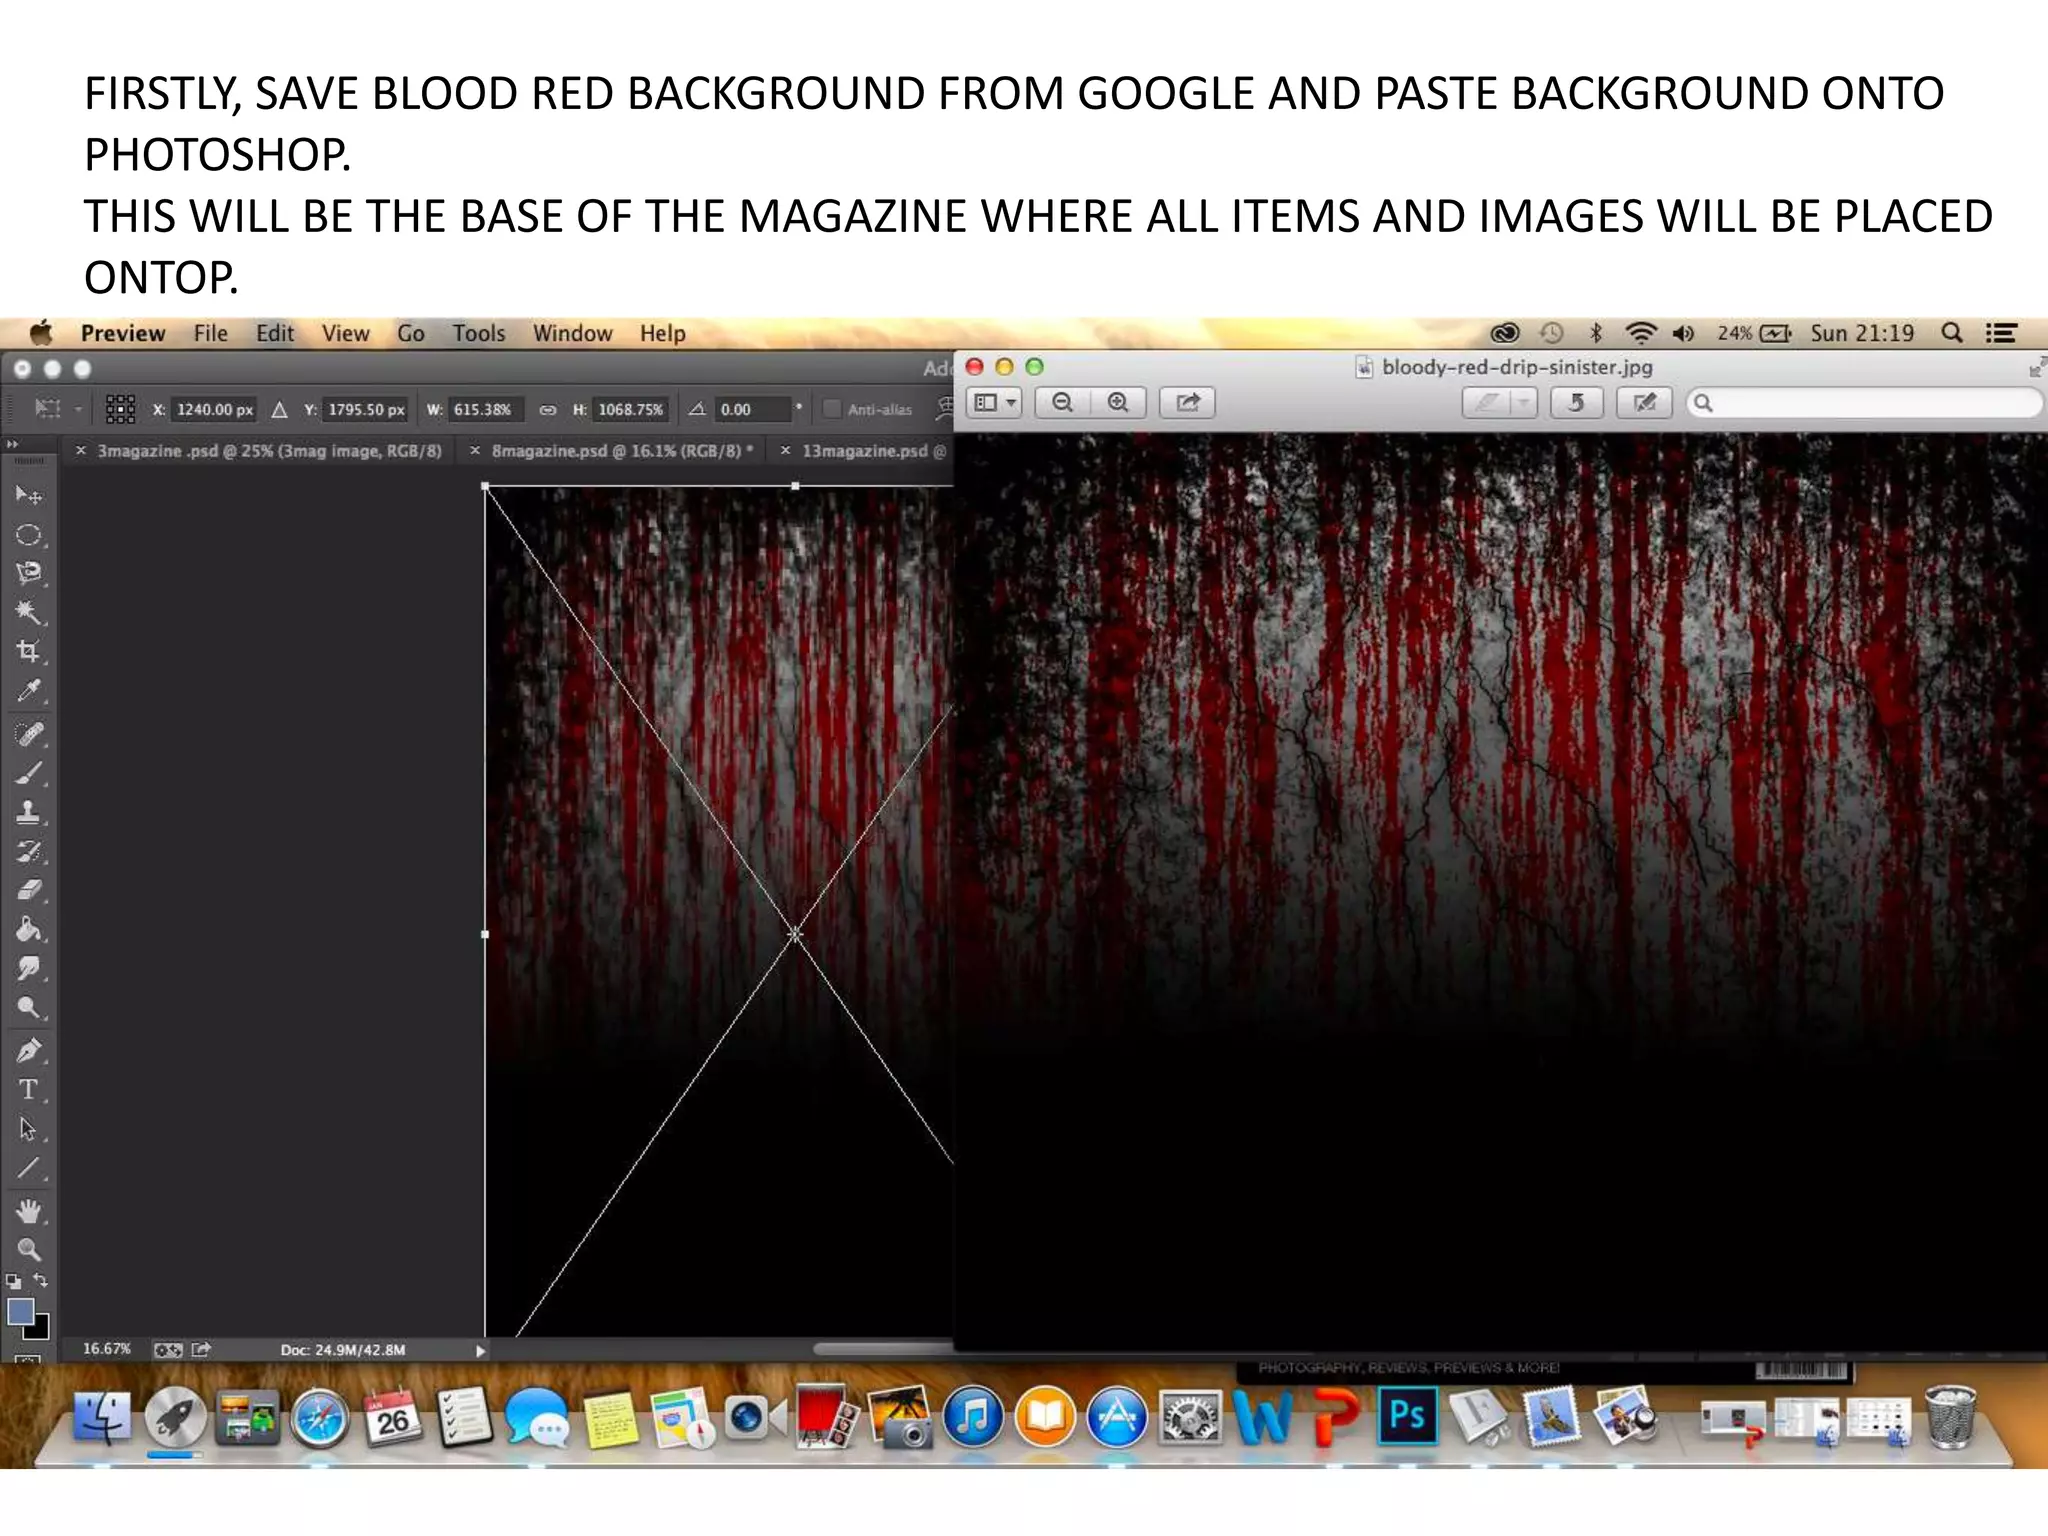Expand the collapsed tools panel arrows
Image resolution: width=2048 pixels, height=1536 pixels.
coord(13,444)
